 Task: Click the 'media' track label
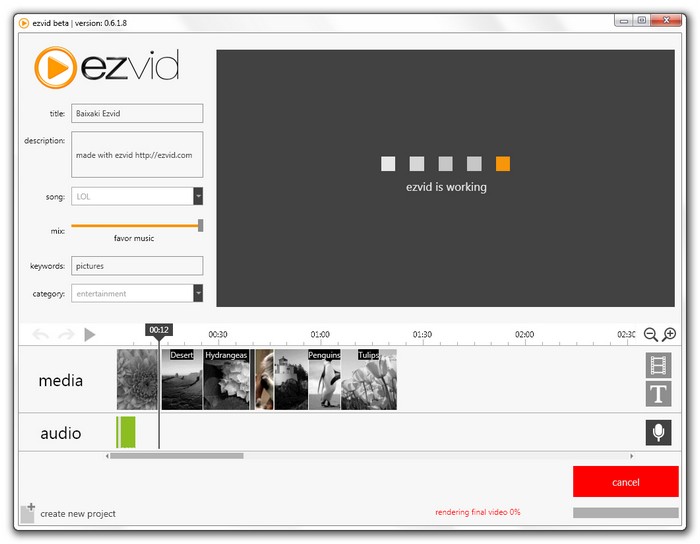coord(61,381)
